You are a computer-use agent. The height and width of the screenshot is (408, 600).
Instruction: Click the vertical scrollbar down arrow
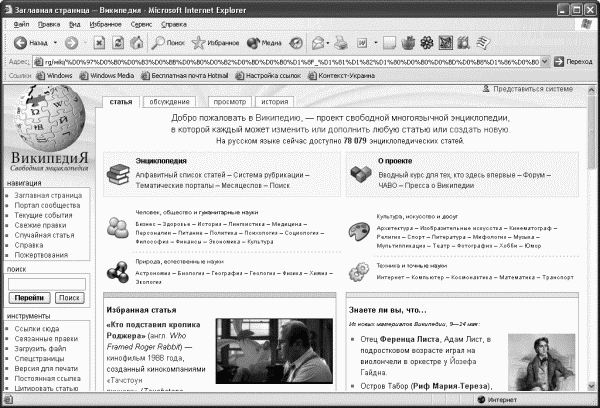pyautogui.click(x=592, y=386)
